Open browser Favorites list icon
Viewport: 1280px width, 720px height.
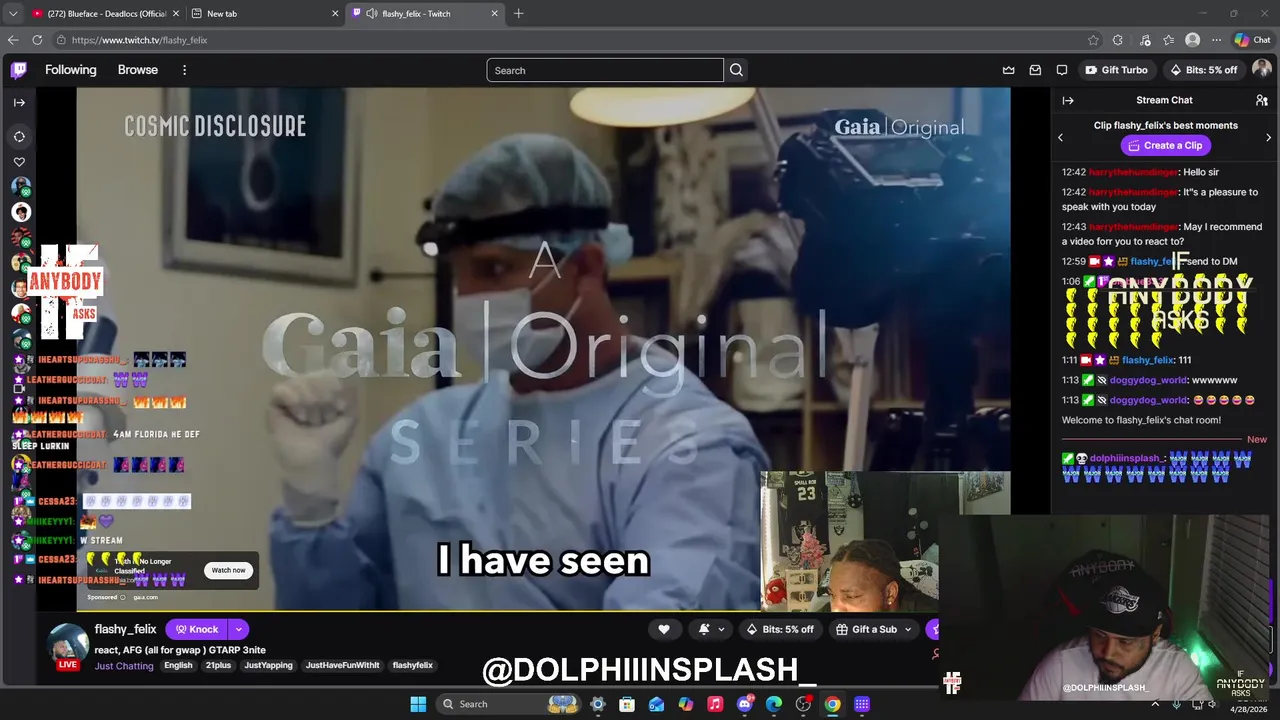point(1168,40)
